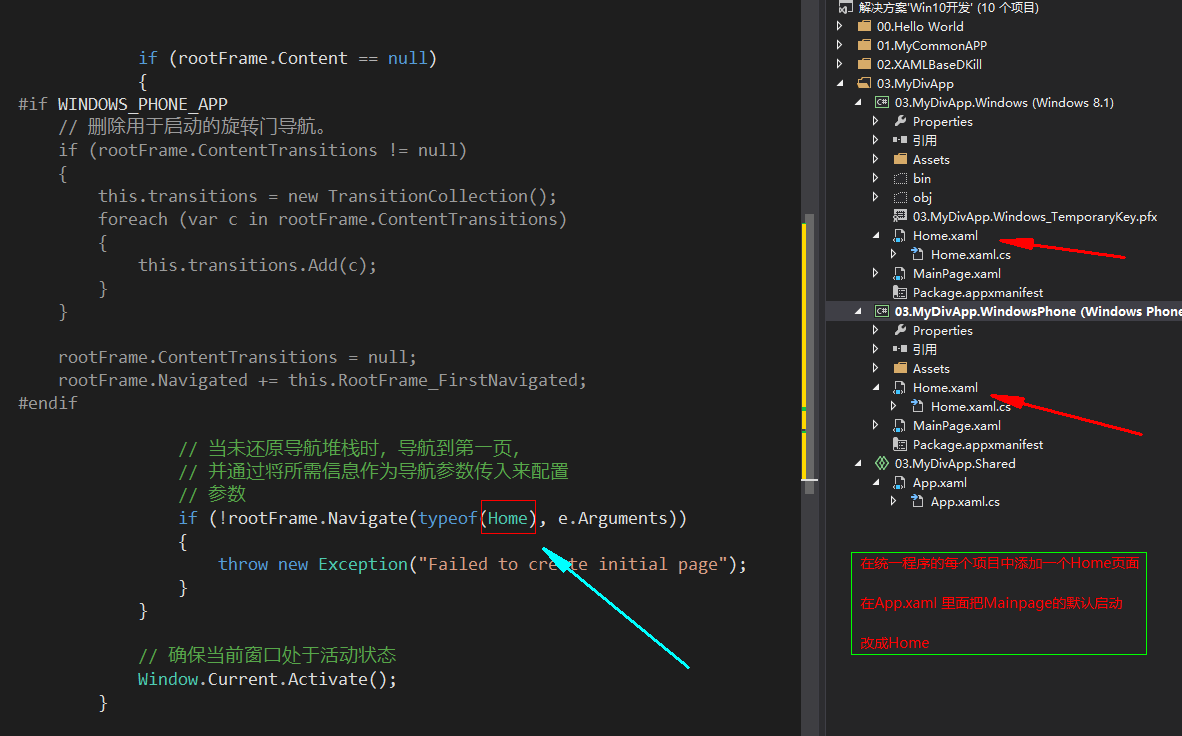This screenshot has height=736, width=1182.
Task: Select 引用 label in the WindowsPhone project
Action: [x=925, y=349]
